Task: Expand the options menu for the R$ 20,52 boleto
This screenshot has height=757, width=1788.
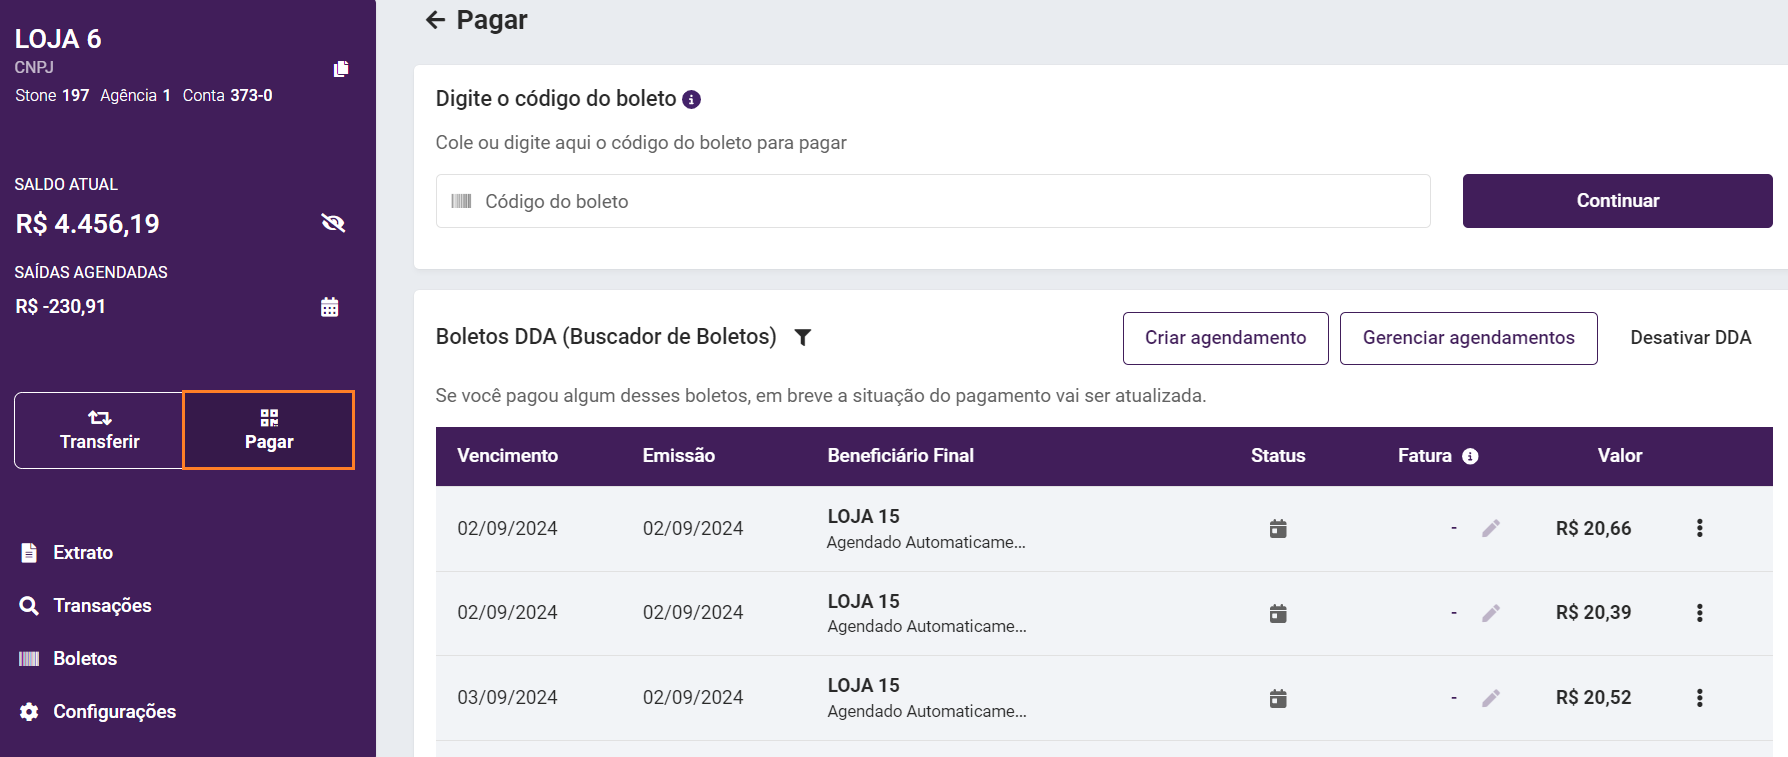Action: 1699,698
